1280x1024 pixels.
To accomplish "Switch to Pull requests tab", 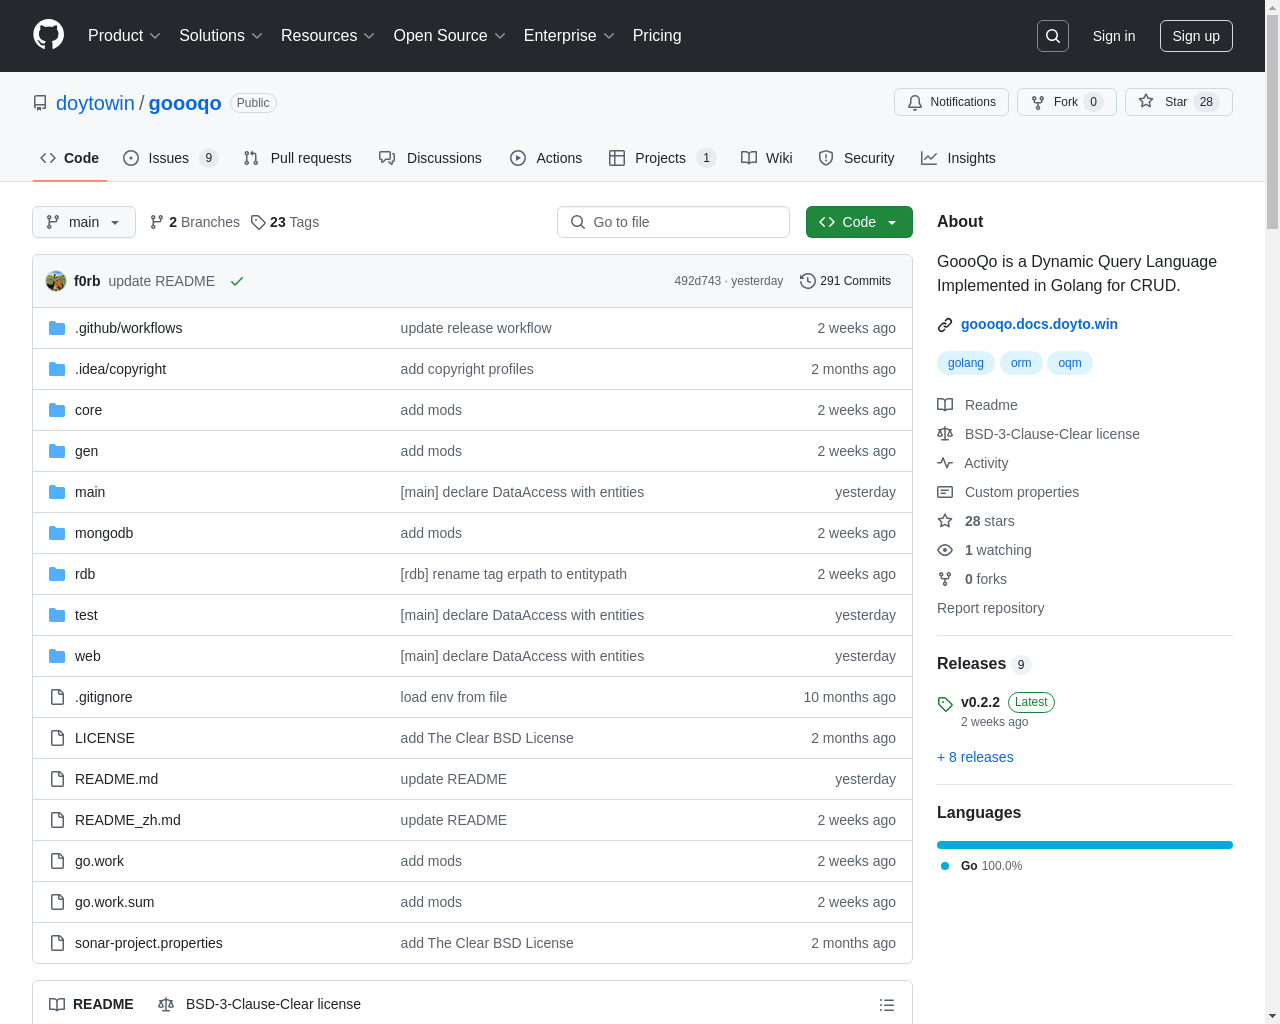I will [298, 158].
